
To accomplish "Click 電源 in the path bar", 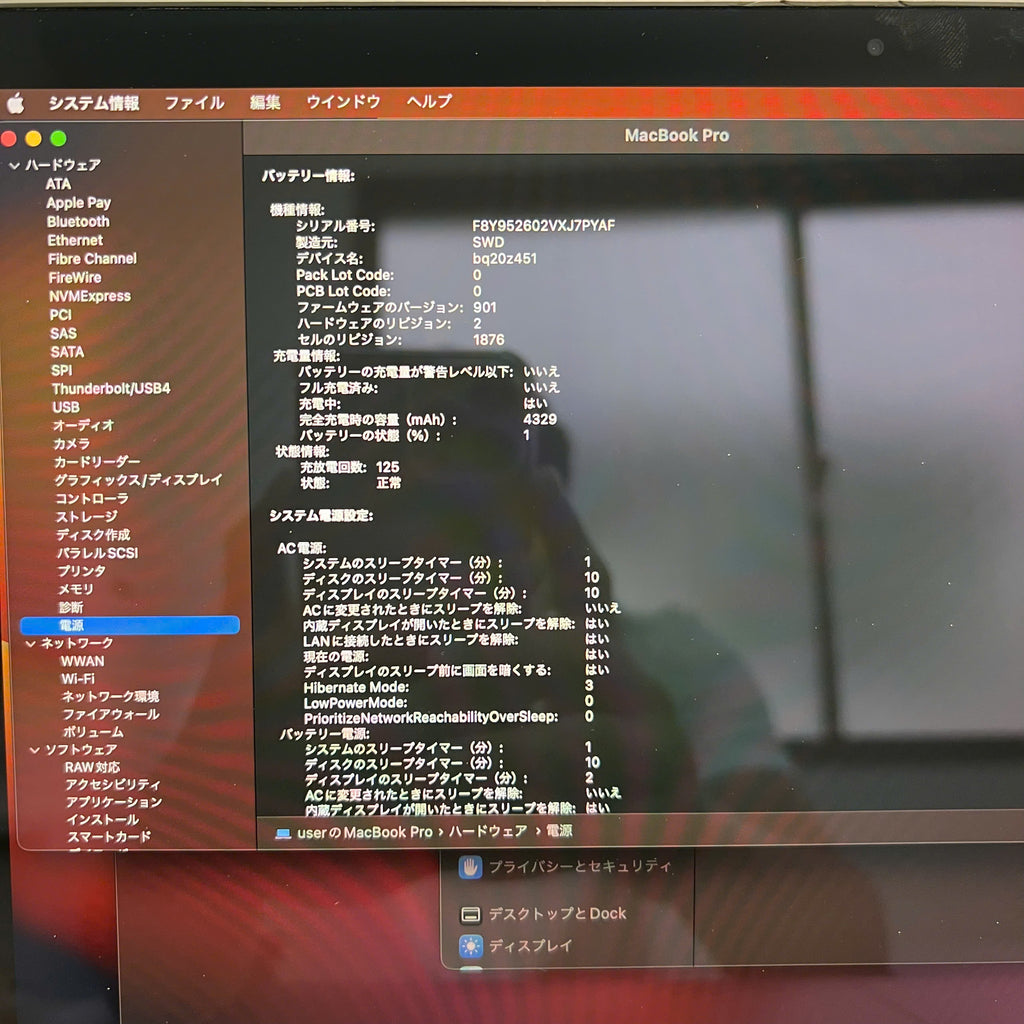I will pyautogui.click(x=559, y=831).
